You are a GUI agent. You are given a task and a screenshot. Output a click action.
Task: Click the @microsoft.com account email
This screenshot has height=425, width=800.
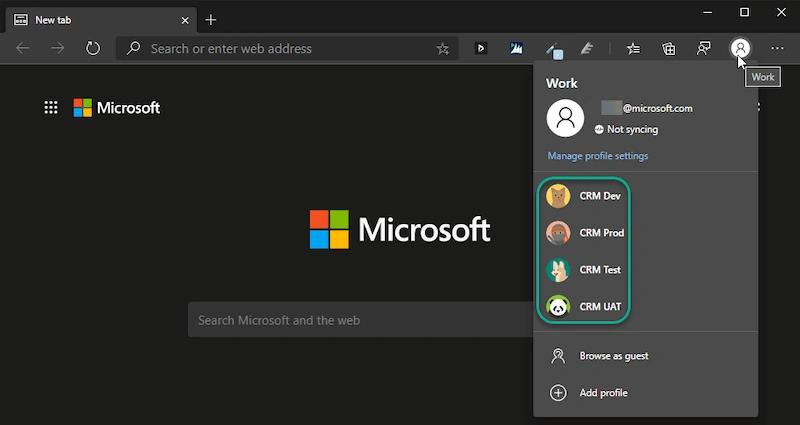(647, 108)
